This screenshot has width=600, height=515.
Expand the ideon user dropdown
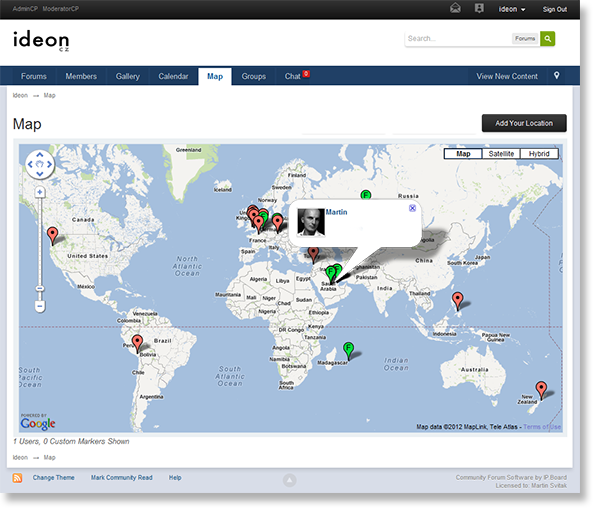512,9
